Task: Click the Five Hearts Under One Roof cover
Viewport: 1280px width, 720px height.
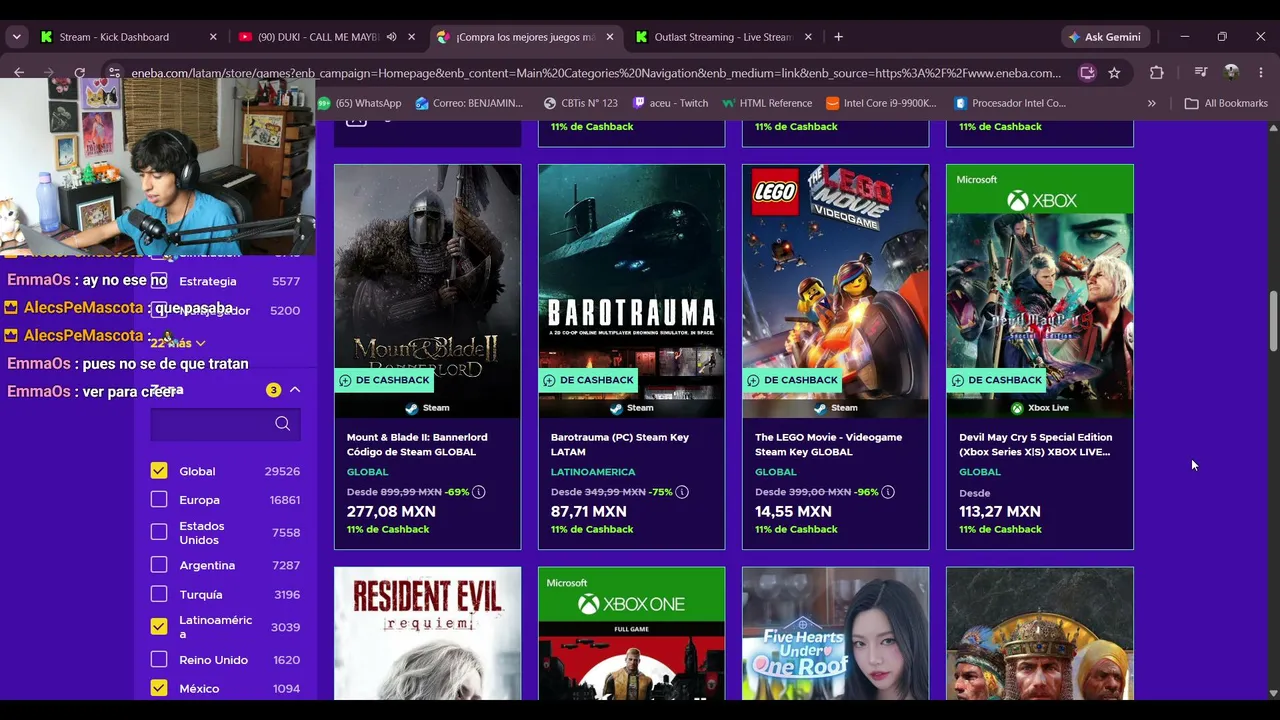Action: click(x=835, y=634)
